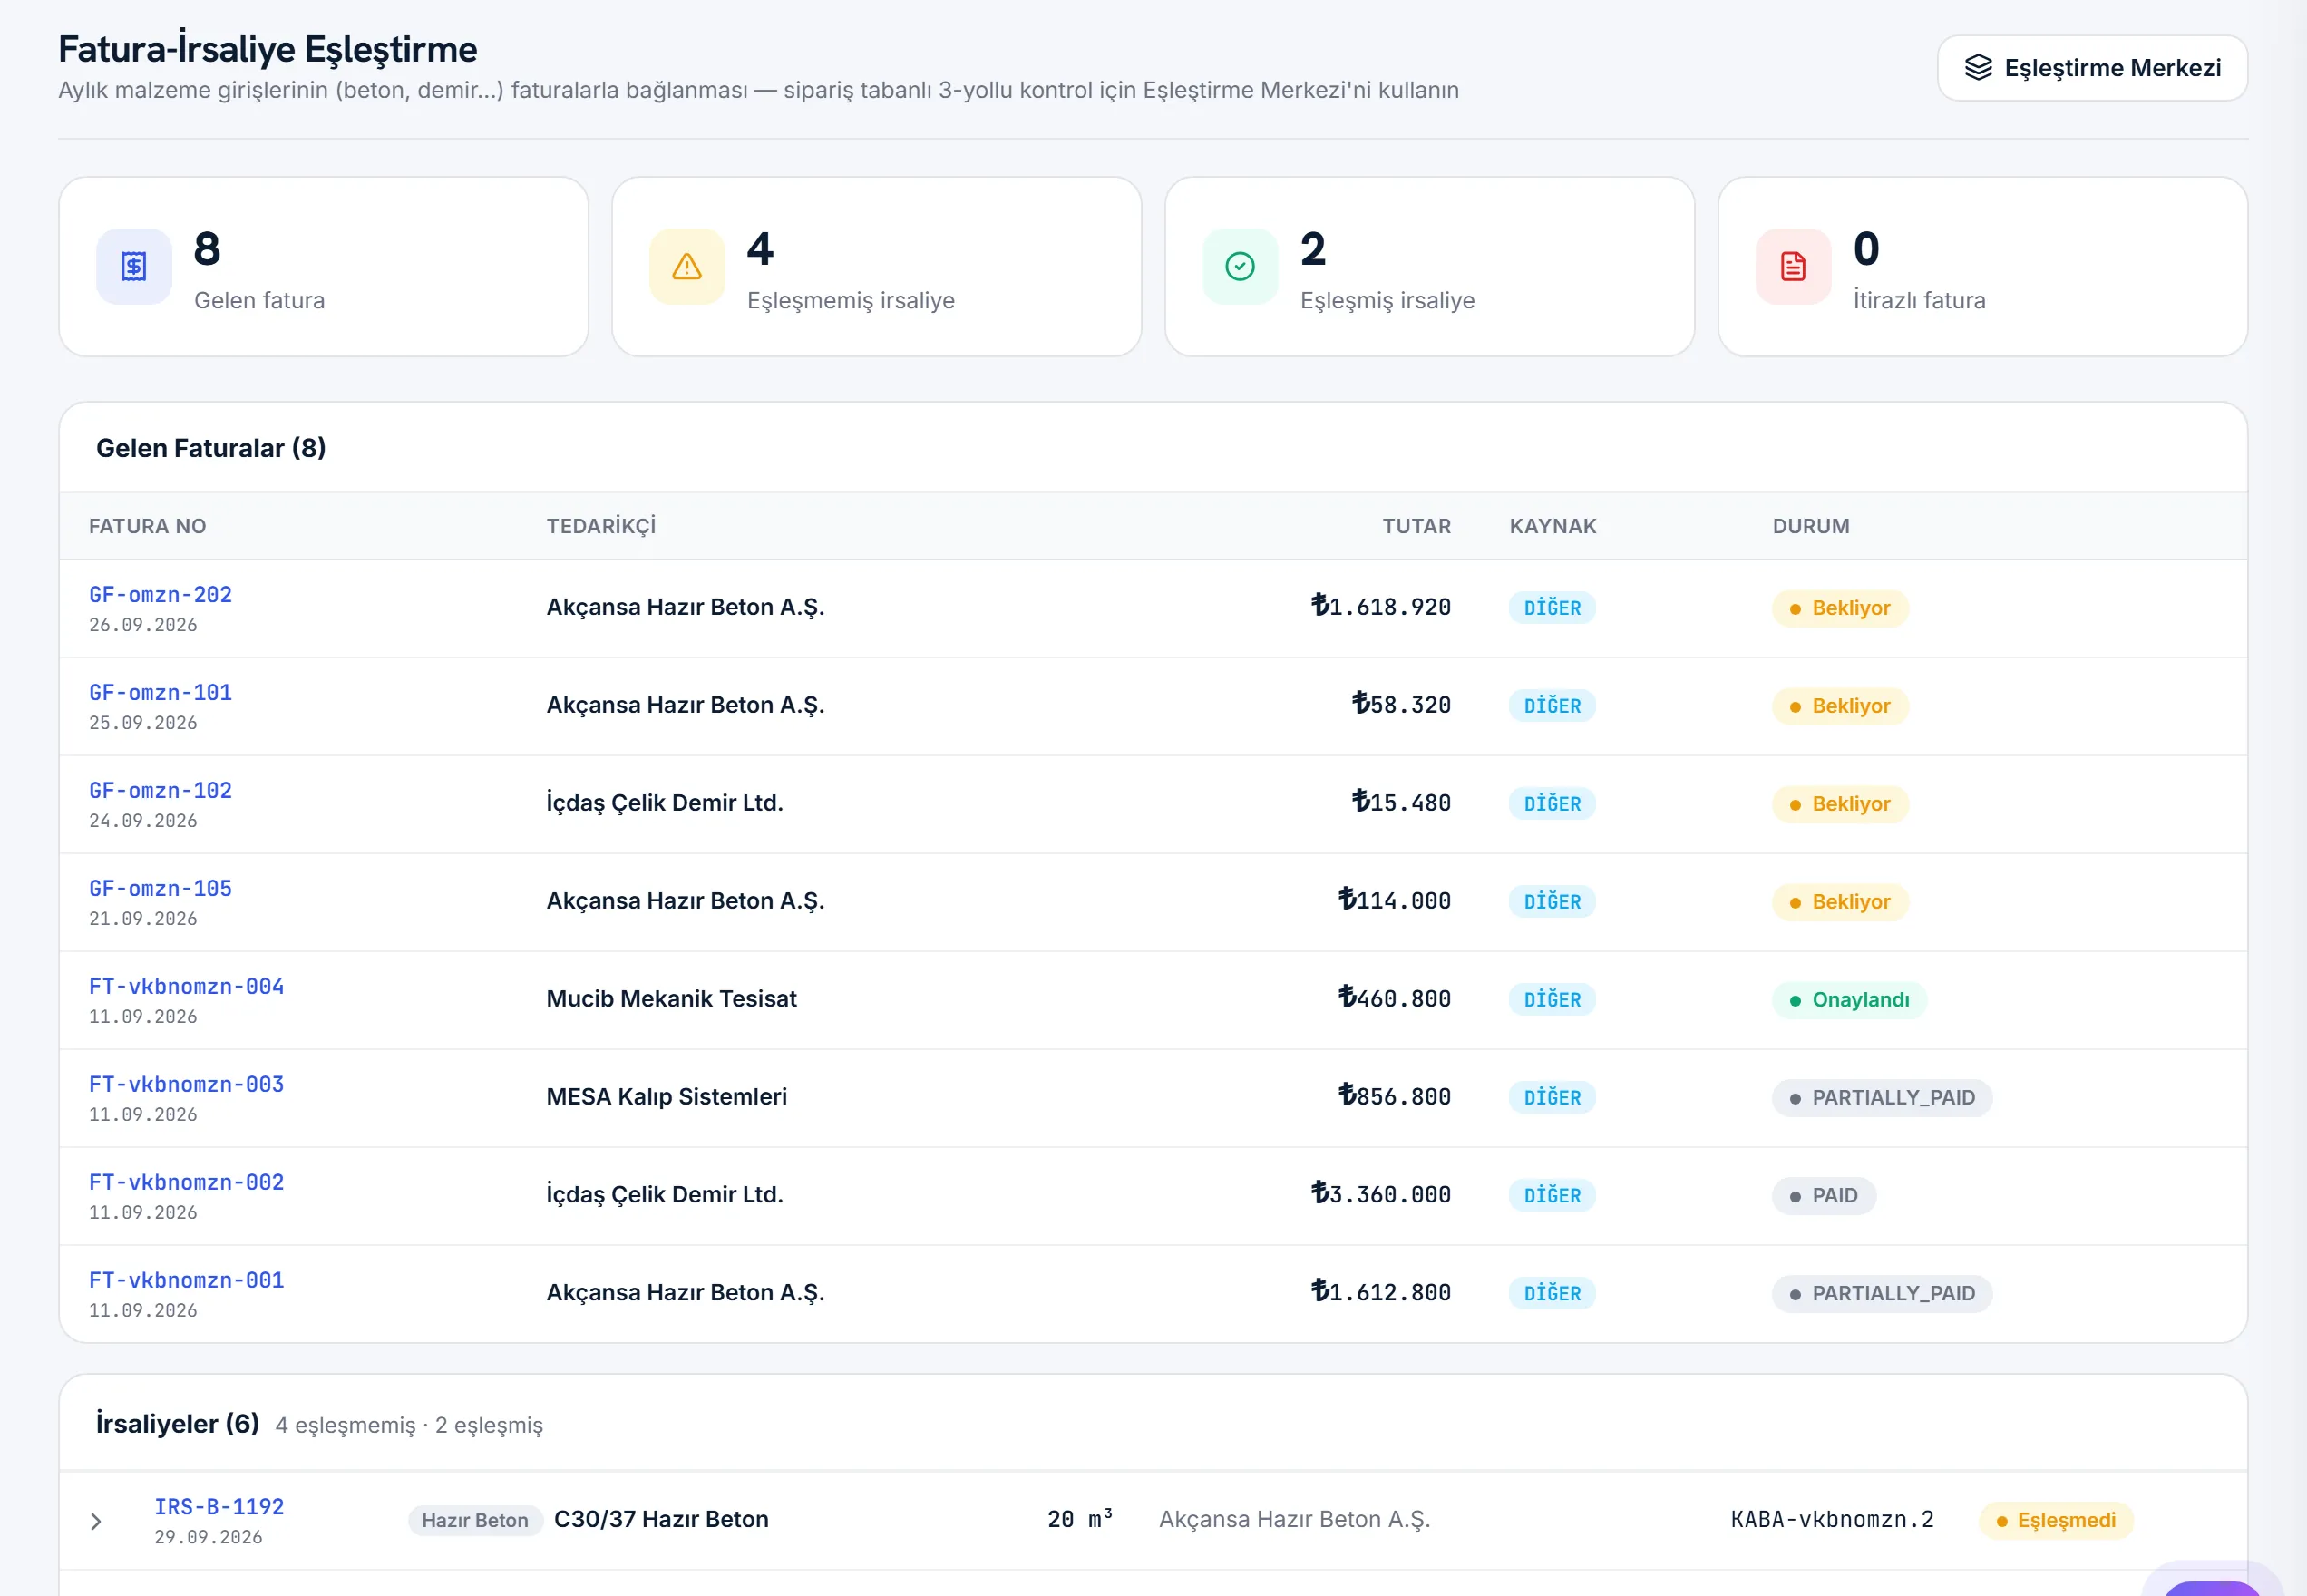Click DİĞER source tag for FT-vkbnomzn-002

point(1552,1196)
